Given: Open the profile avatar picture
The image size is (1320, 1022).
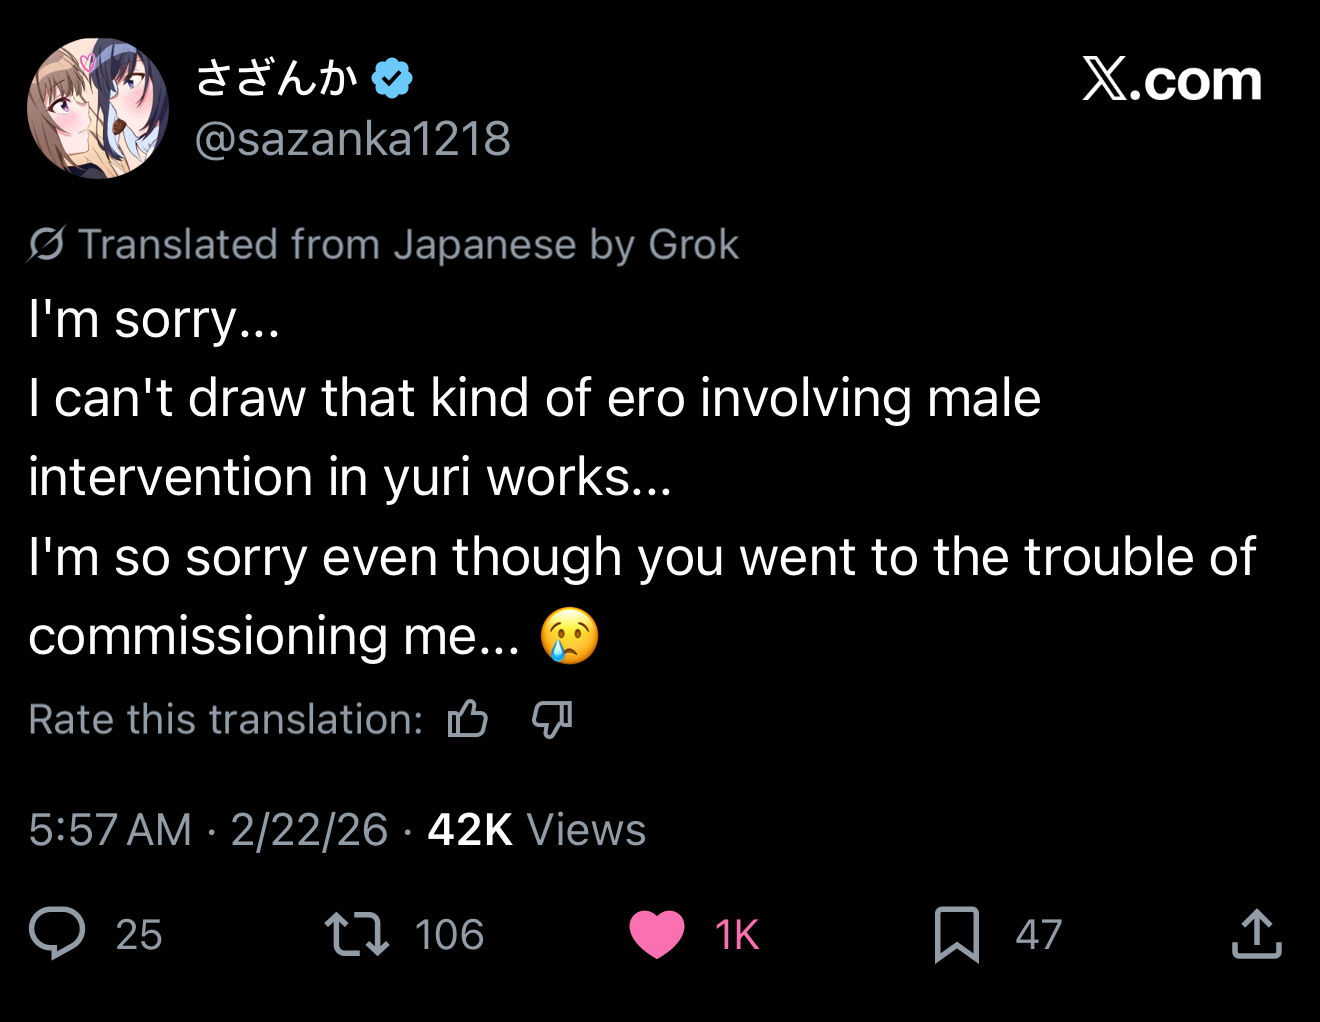Looking at the screenshot, I should tap(98, 108).
